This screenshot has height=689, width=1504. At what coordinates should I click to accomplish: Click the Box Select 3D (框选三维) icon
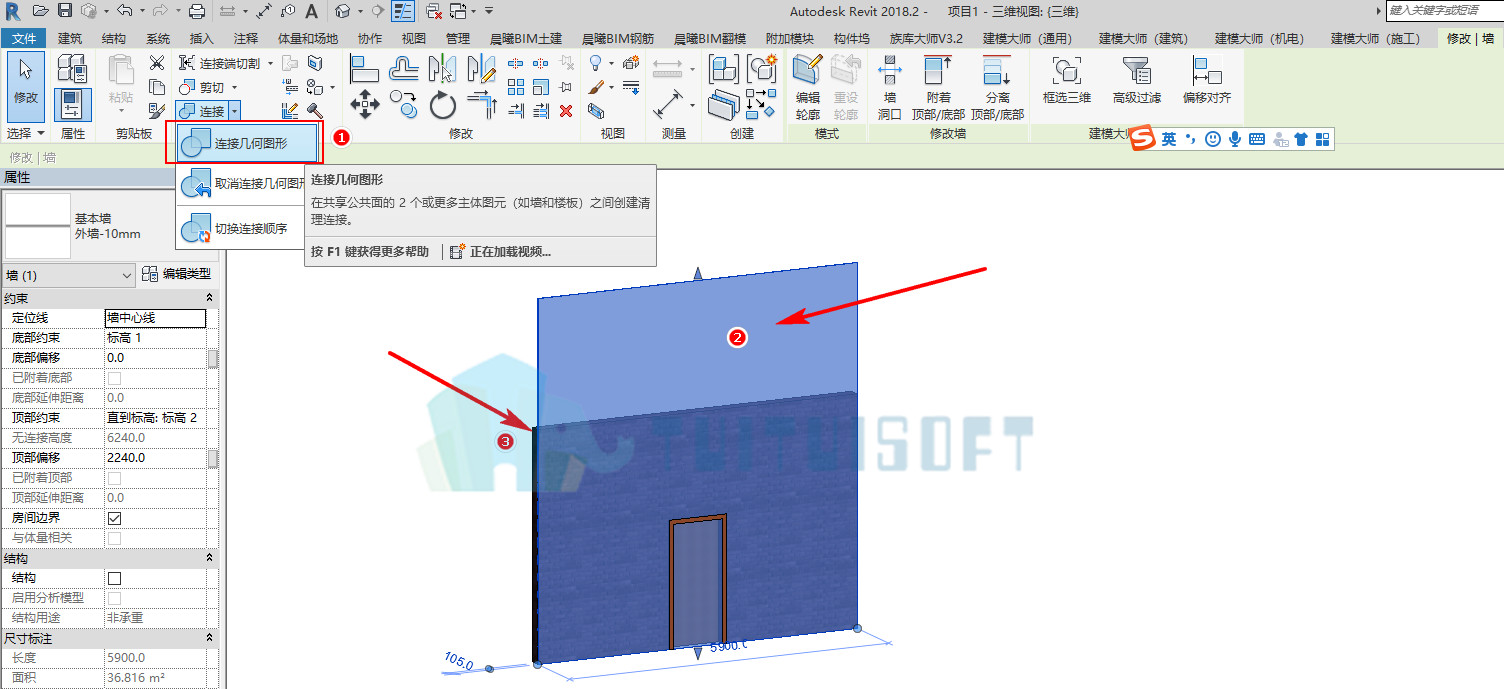(1067, 79)
